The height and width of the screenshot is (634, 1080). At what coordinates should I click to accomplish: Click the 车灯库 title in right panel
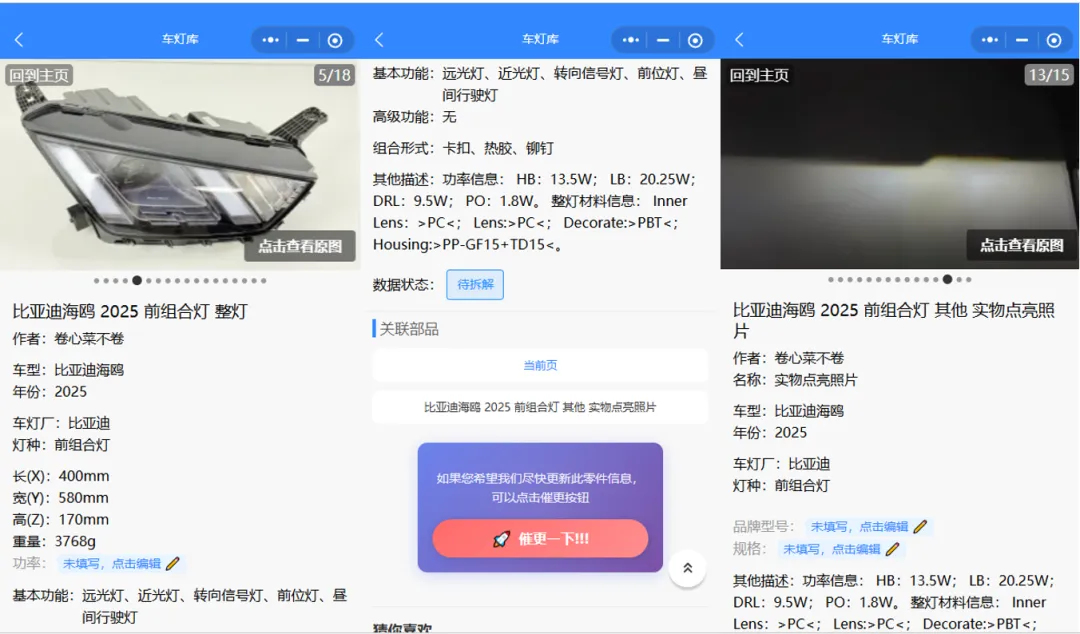pyautogui.click(x=900, y=39)
